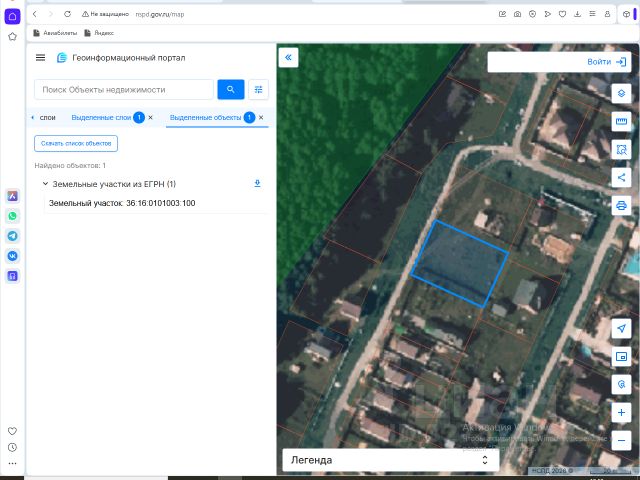Open the Яндекс bookmark
Screen dimensions: 640x480
[x=99, y=33]
